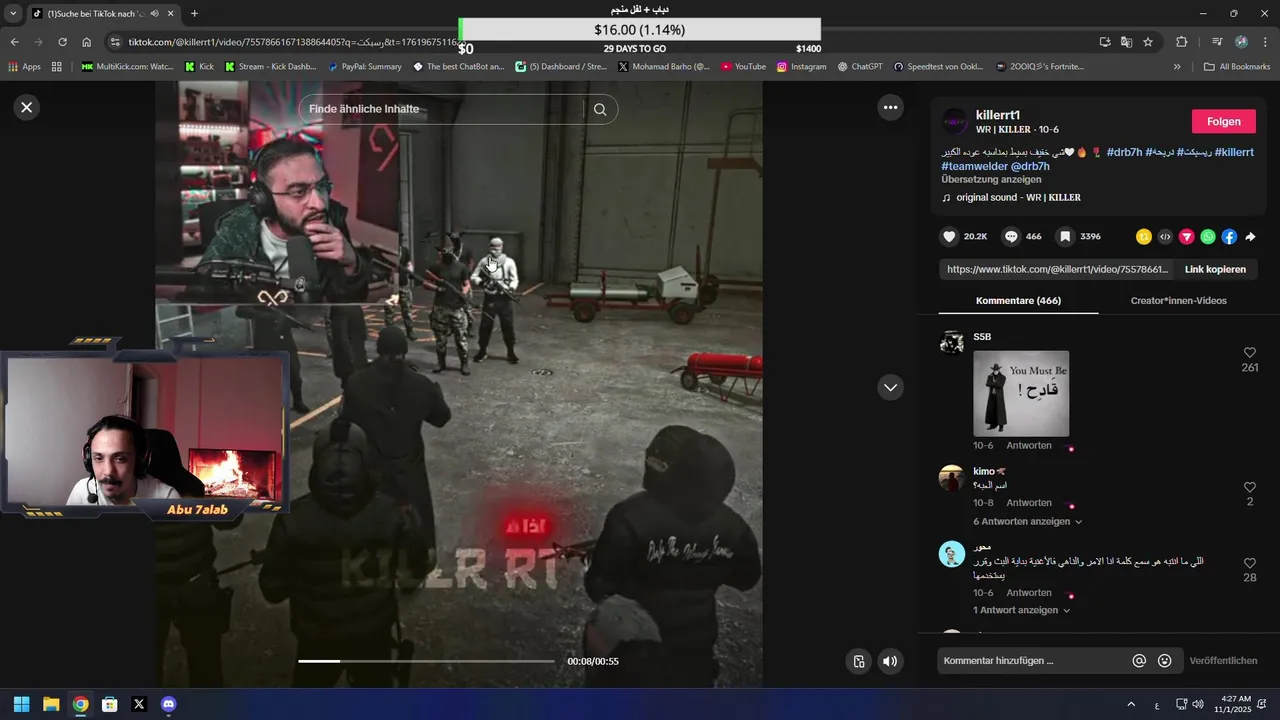Click the clip icon beside the volume button

(858, 661)
